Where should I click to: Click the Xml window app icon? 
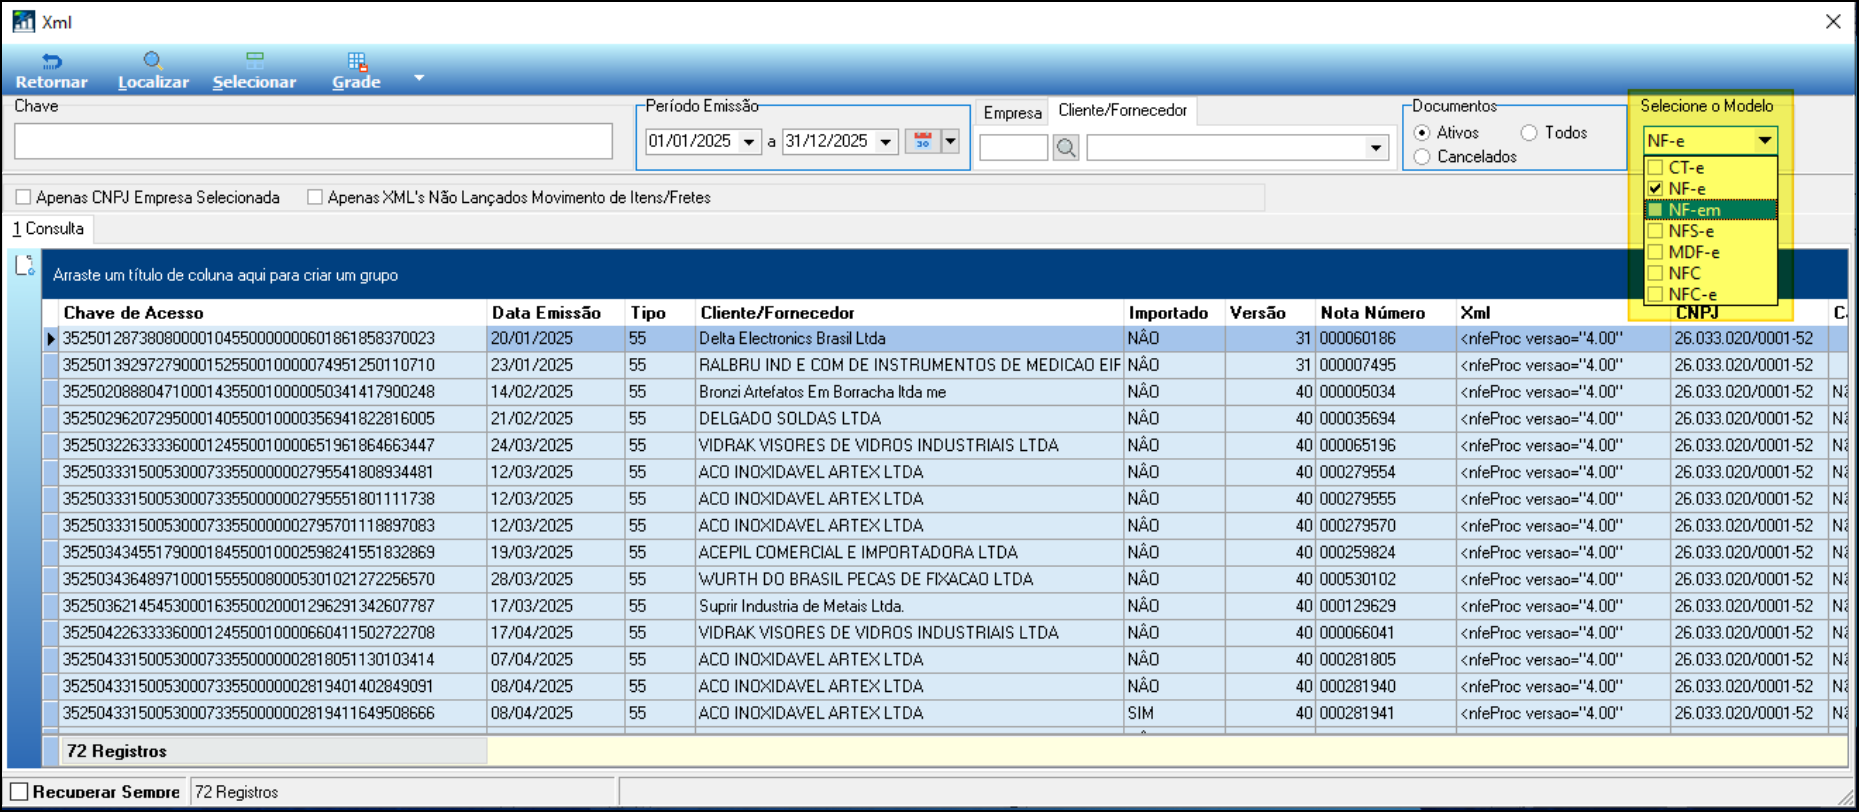pyautogui.click(x=23, y=22)
